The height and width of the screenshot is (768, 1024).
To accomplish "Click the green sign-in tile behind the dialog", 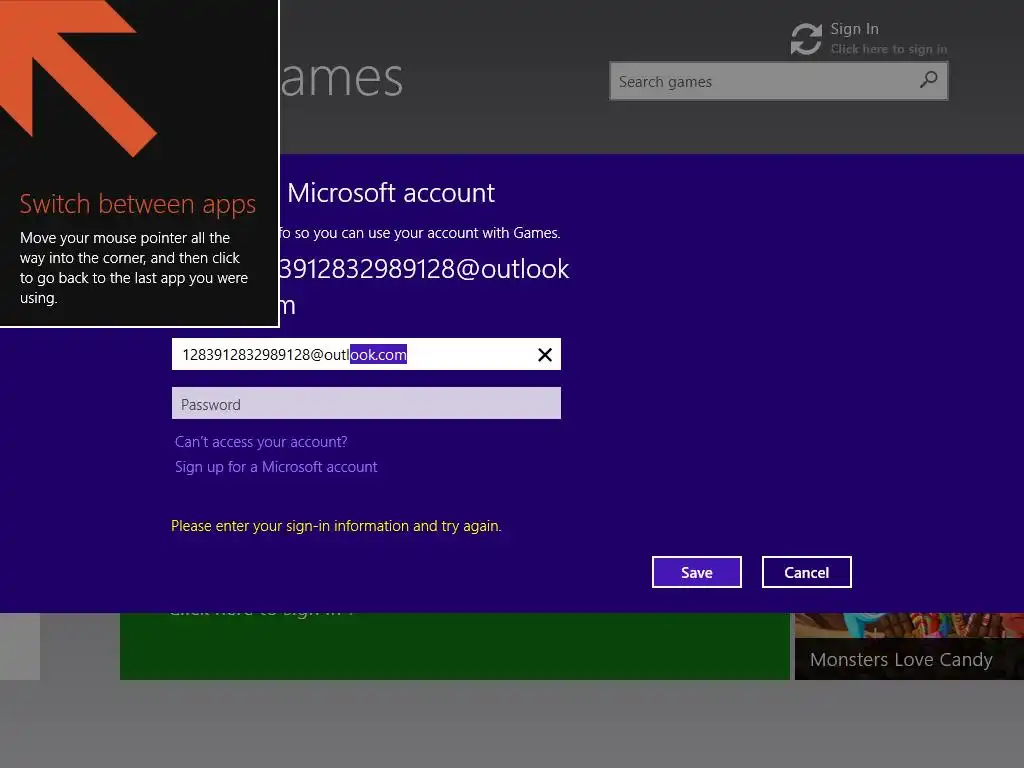I will pos(455,646).
